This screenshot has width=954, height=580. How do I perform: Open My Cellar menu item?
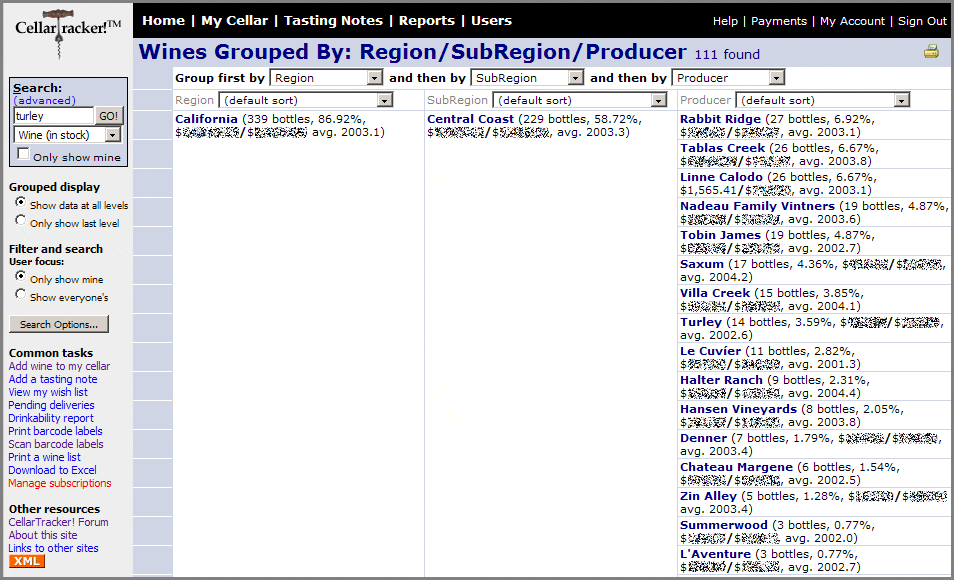pos(234,21)
